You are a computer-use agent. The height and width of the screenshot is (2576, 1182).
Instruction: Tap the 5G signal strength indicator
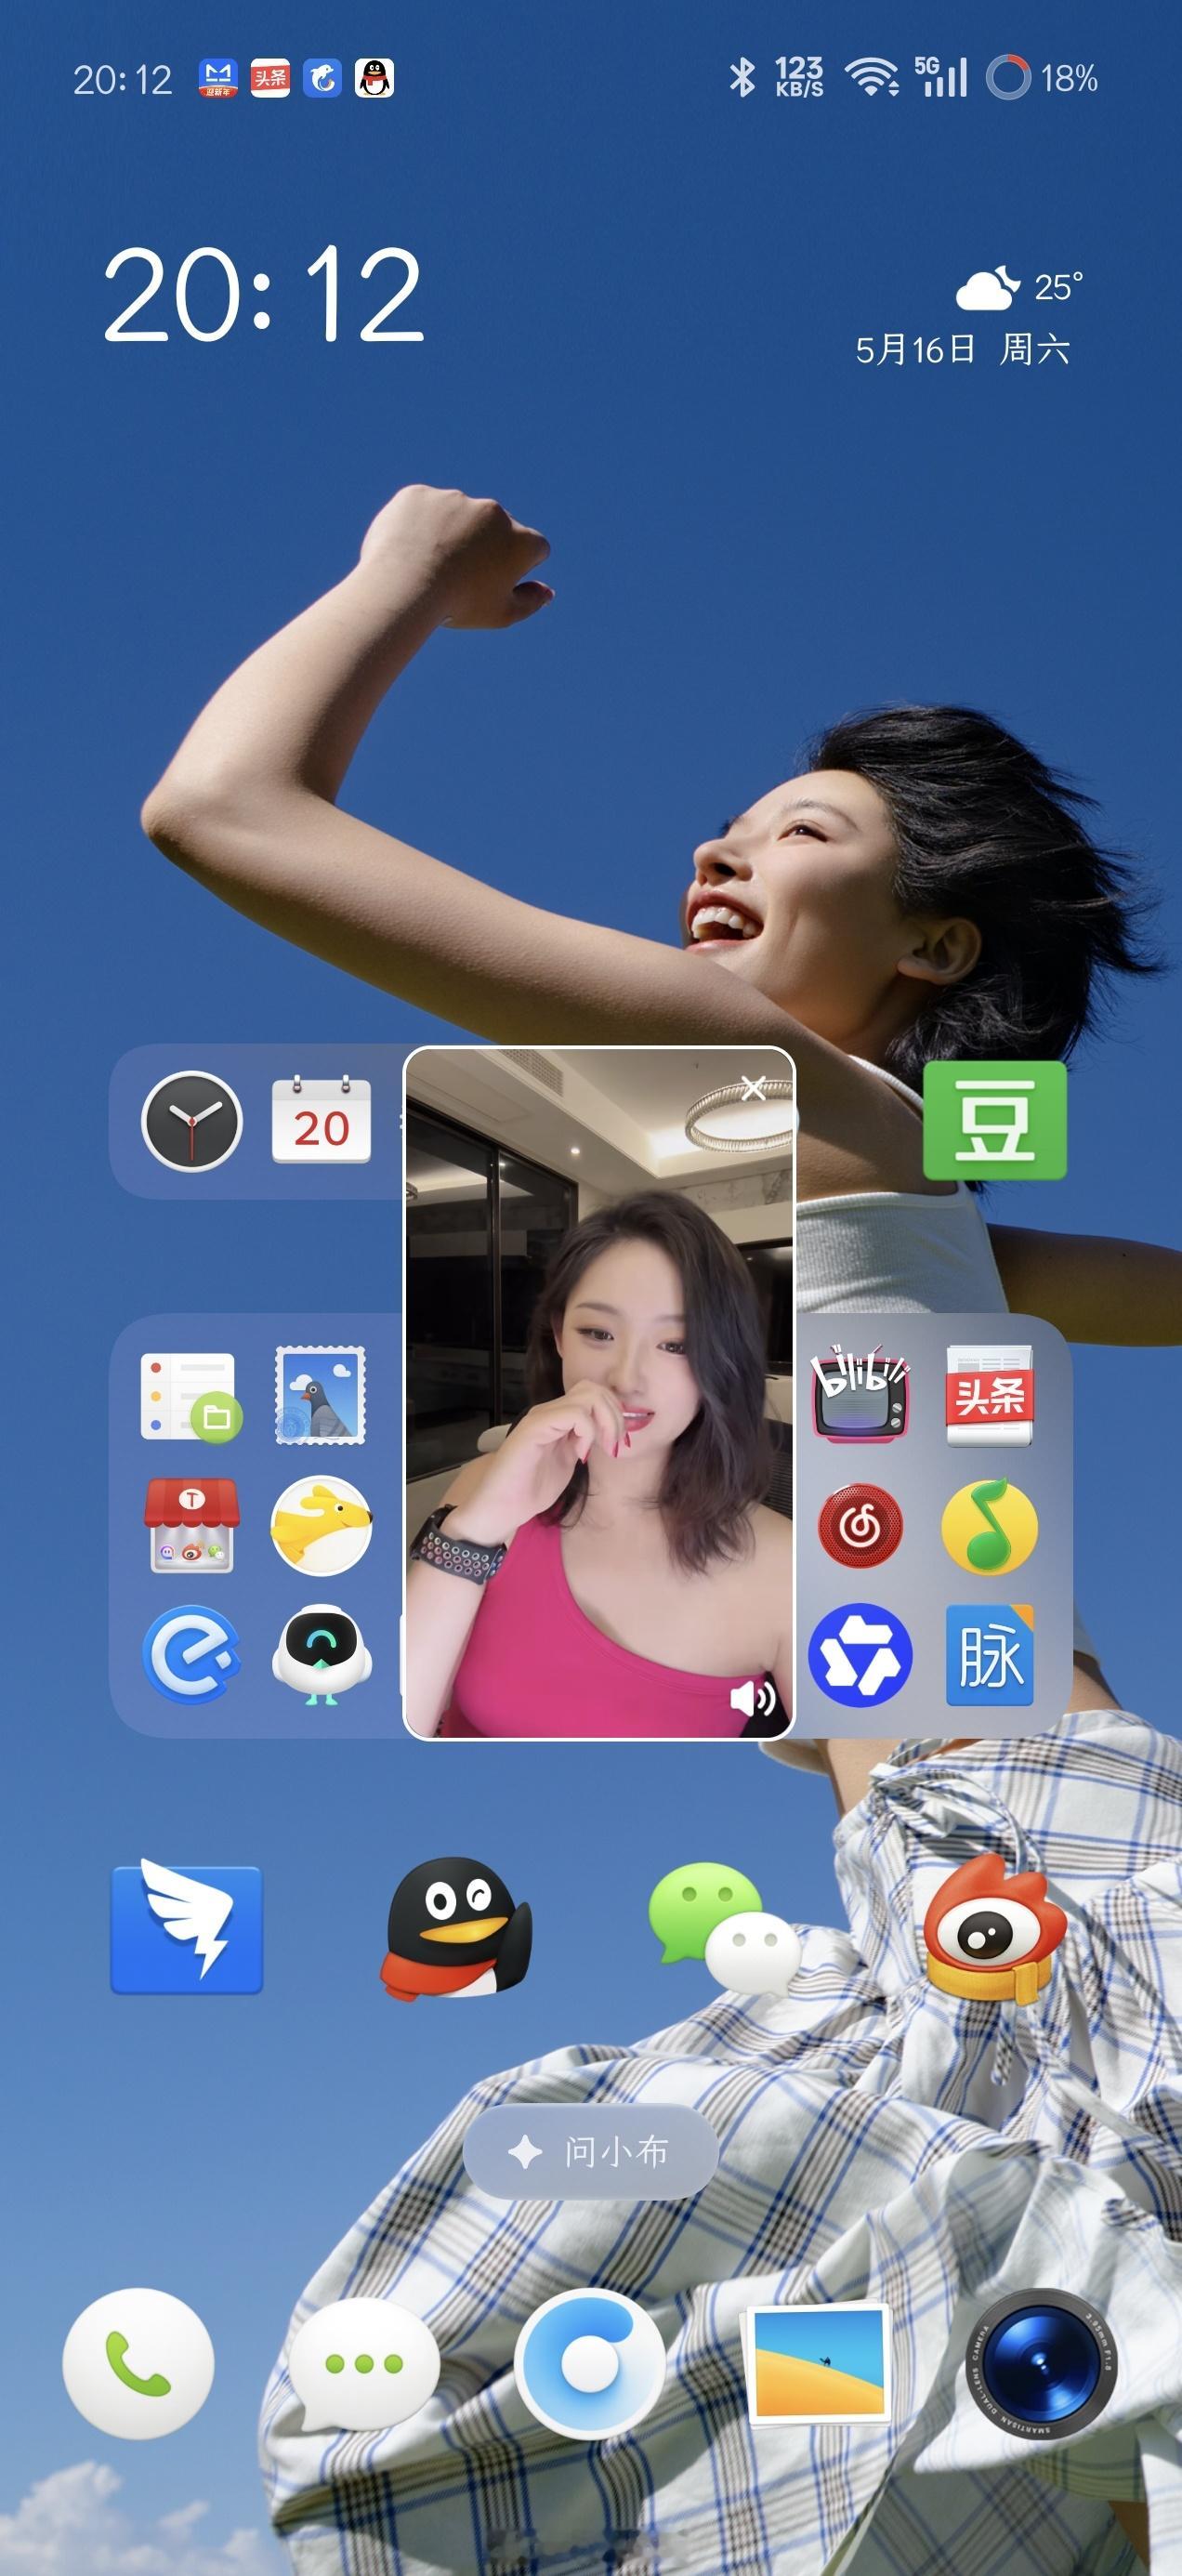pyautogui.click(x=941, y=77)
